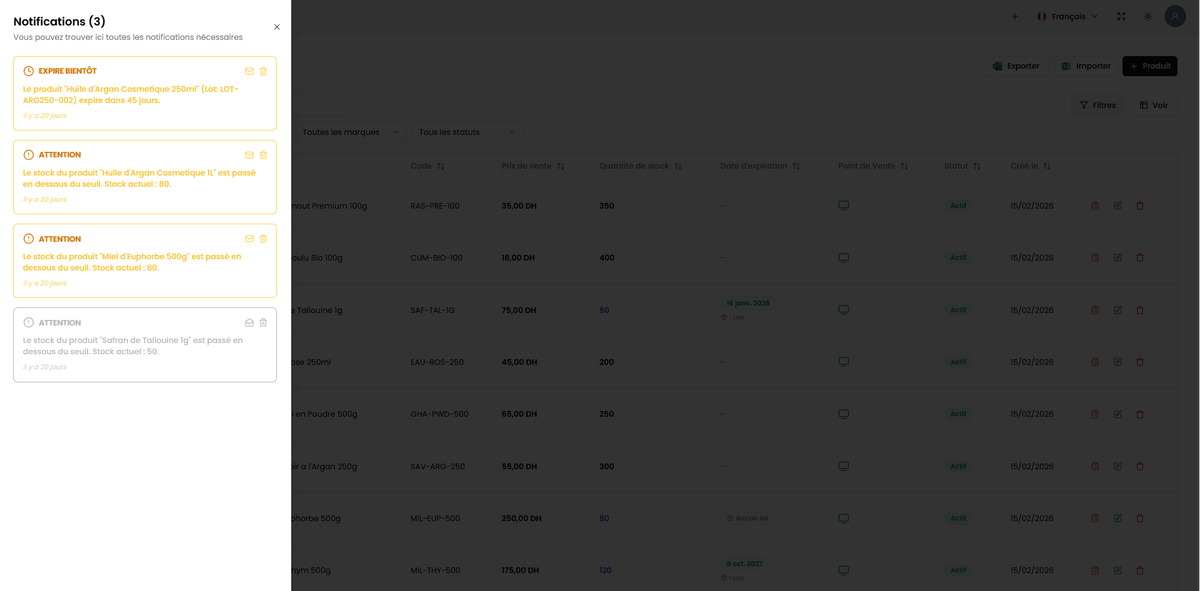This screenshot has width=1200, height=591.
Task: Click the Importer button
Action: point(1085,66)
